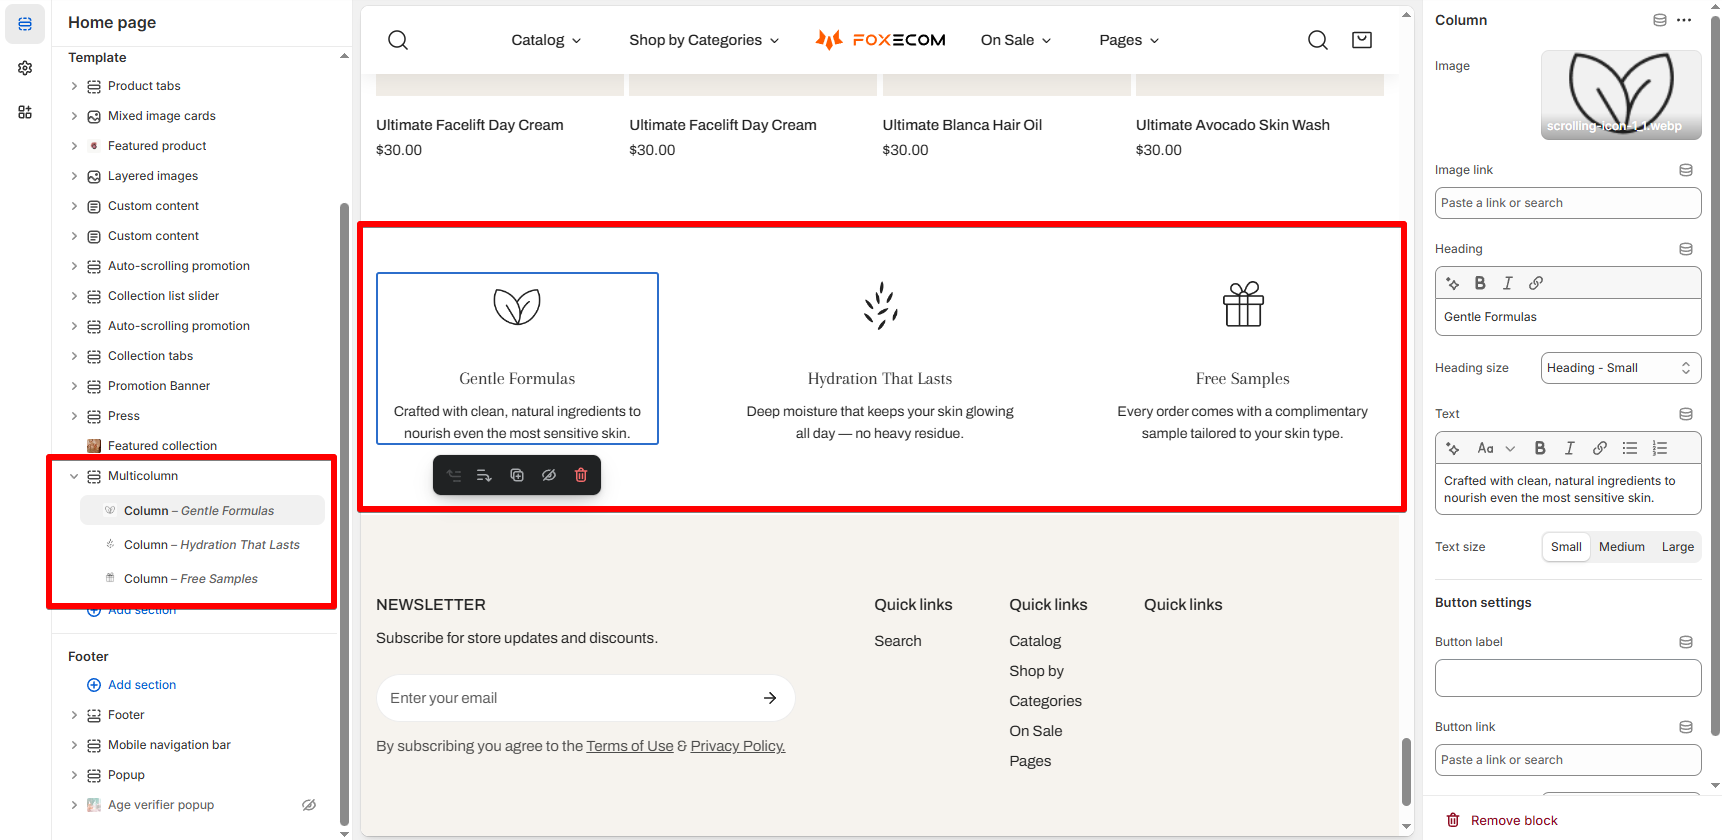1722x840 pixels.
Task: Delete block using red trash icon
Action: [581, 475]
